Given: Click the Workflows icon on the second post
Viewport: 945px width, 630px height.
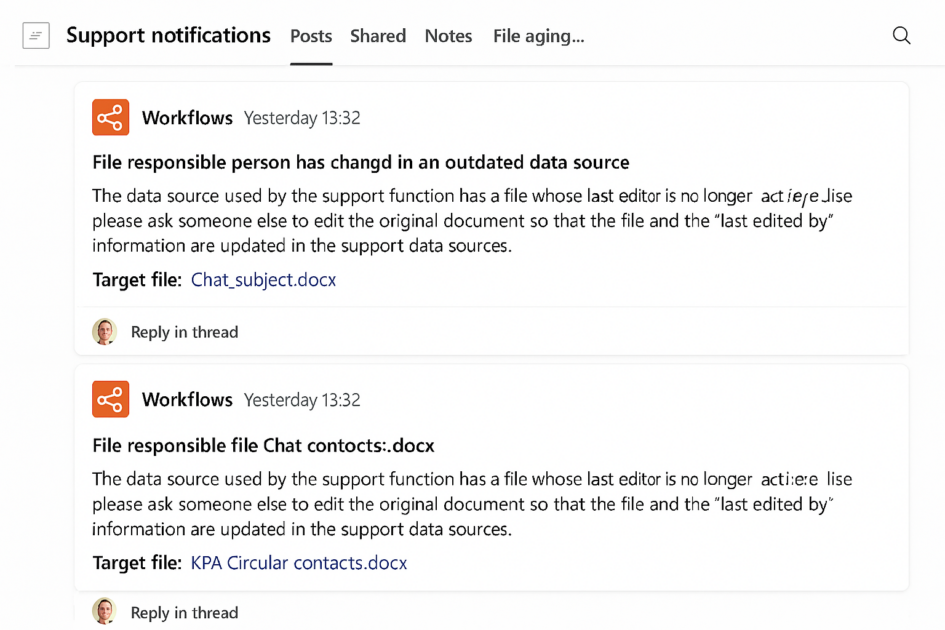Looking at the screenshot, I should point(110,399).
